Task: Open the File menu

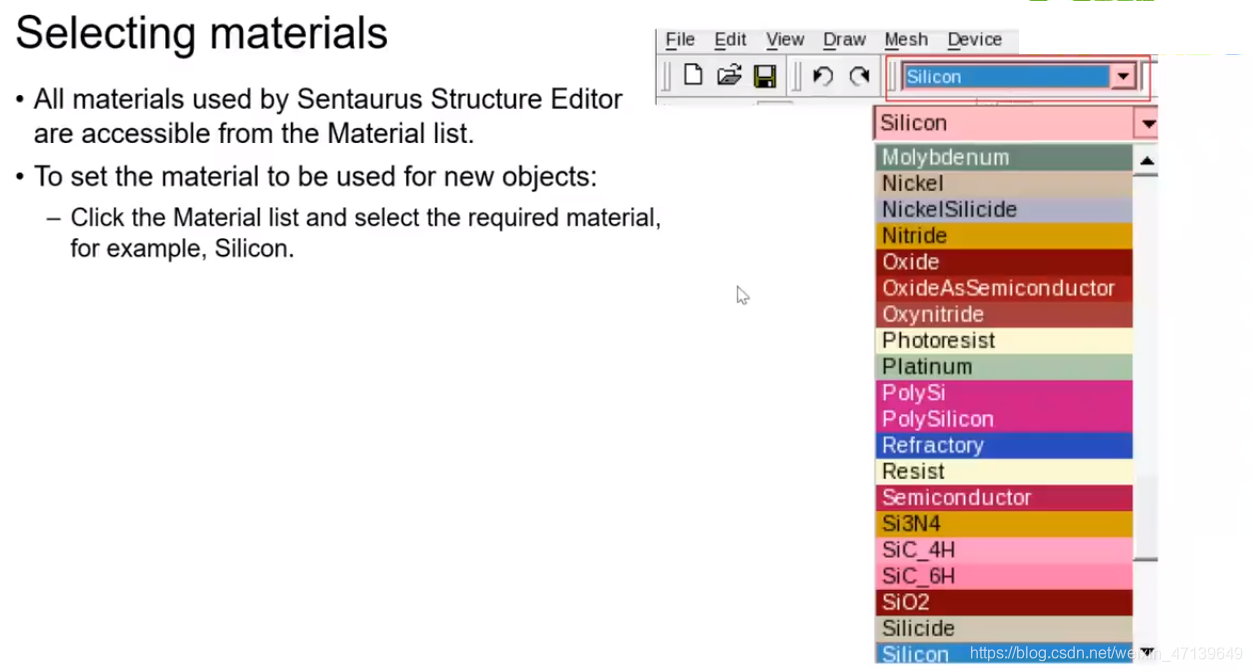Action: click(x=680, y=39)
